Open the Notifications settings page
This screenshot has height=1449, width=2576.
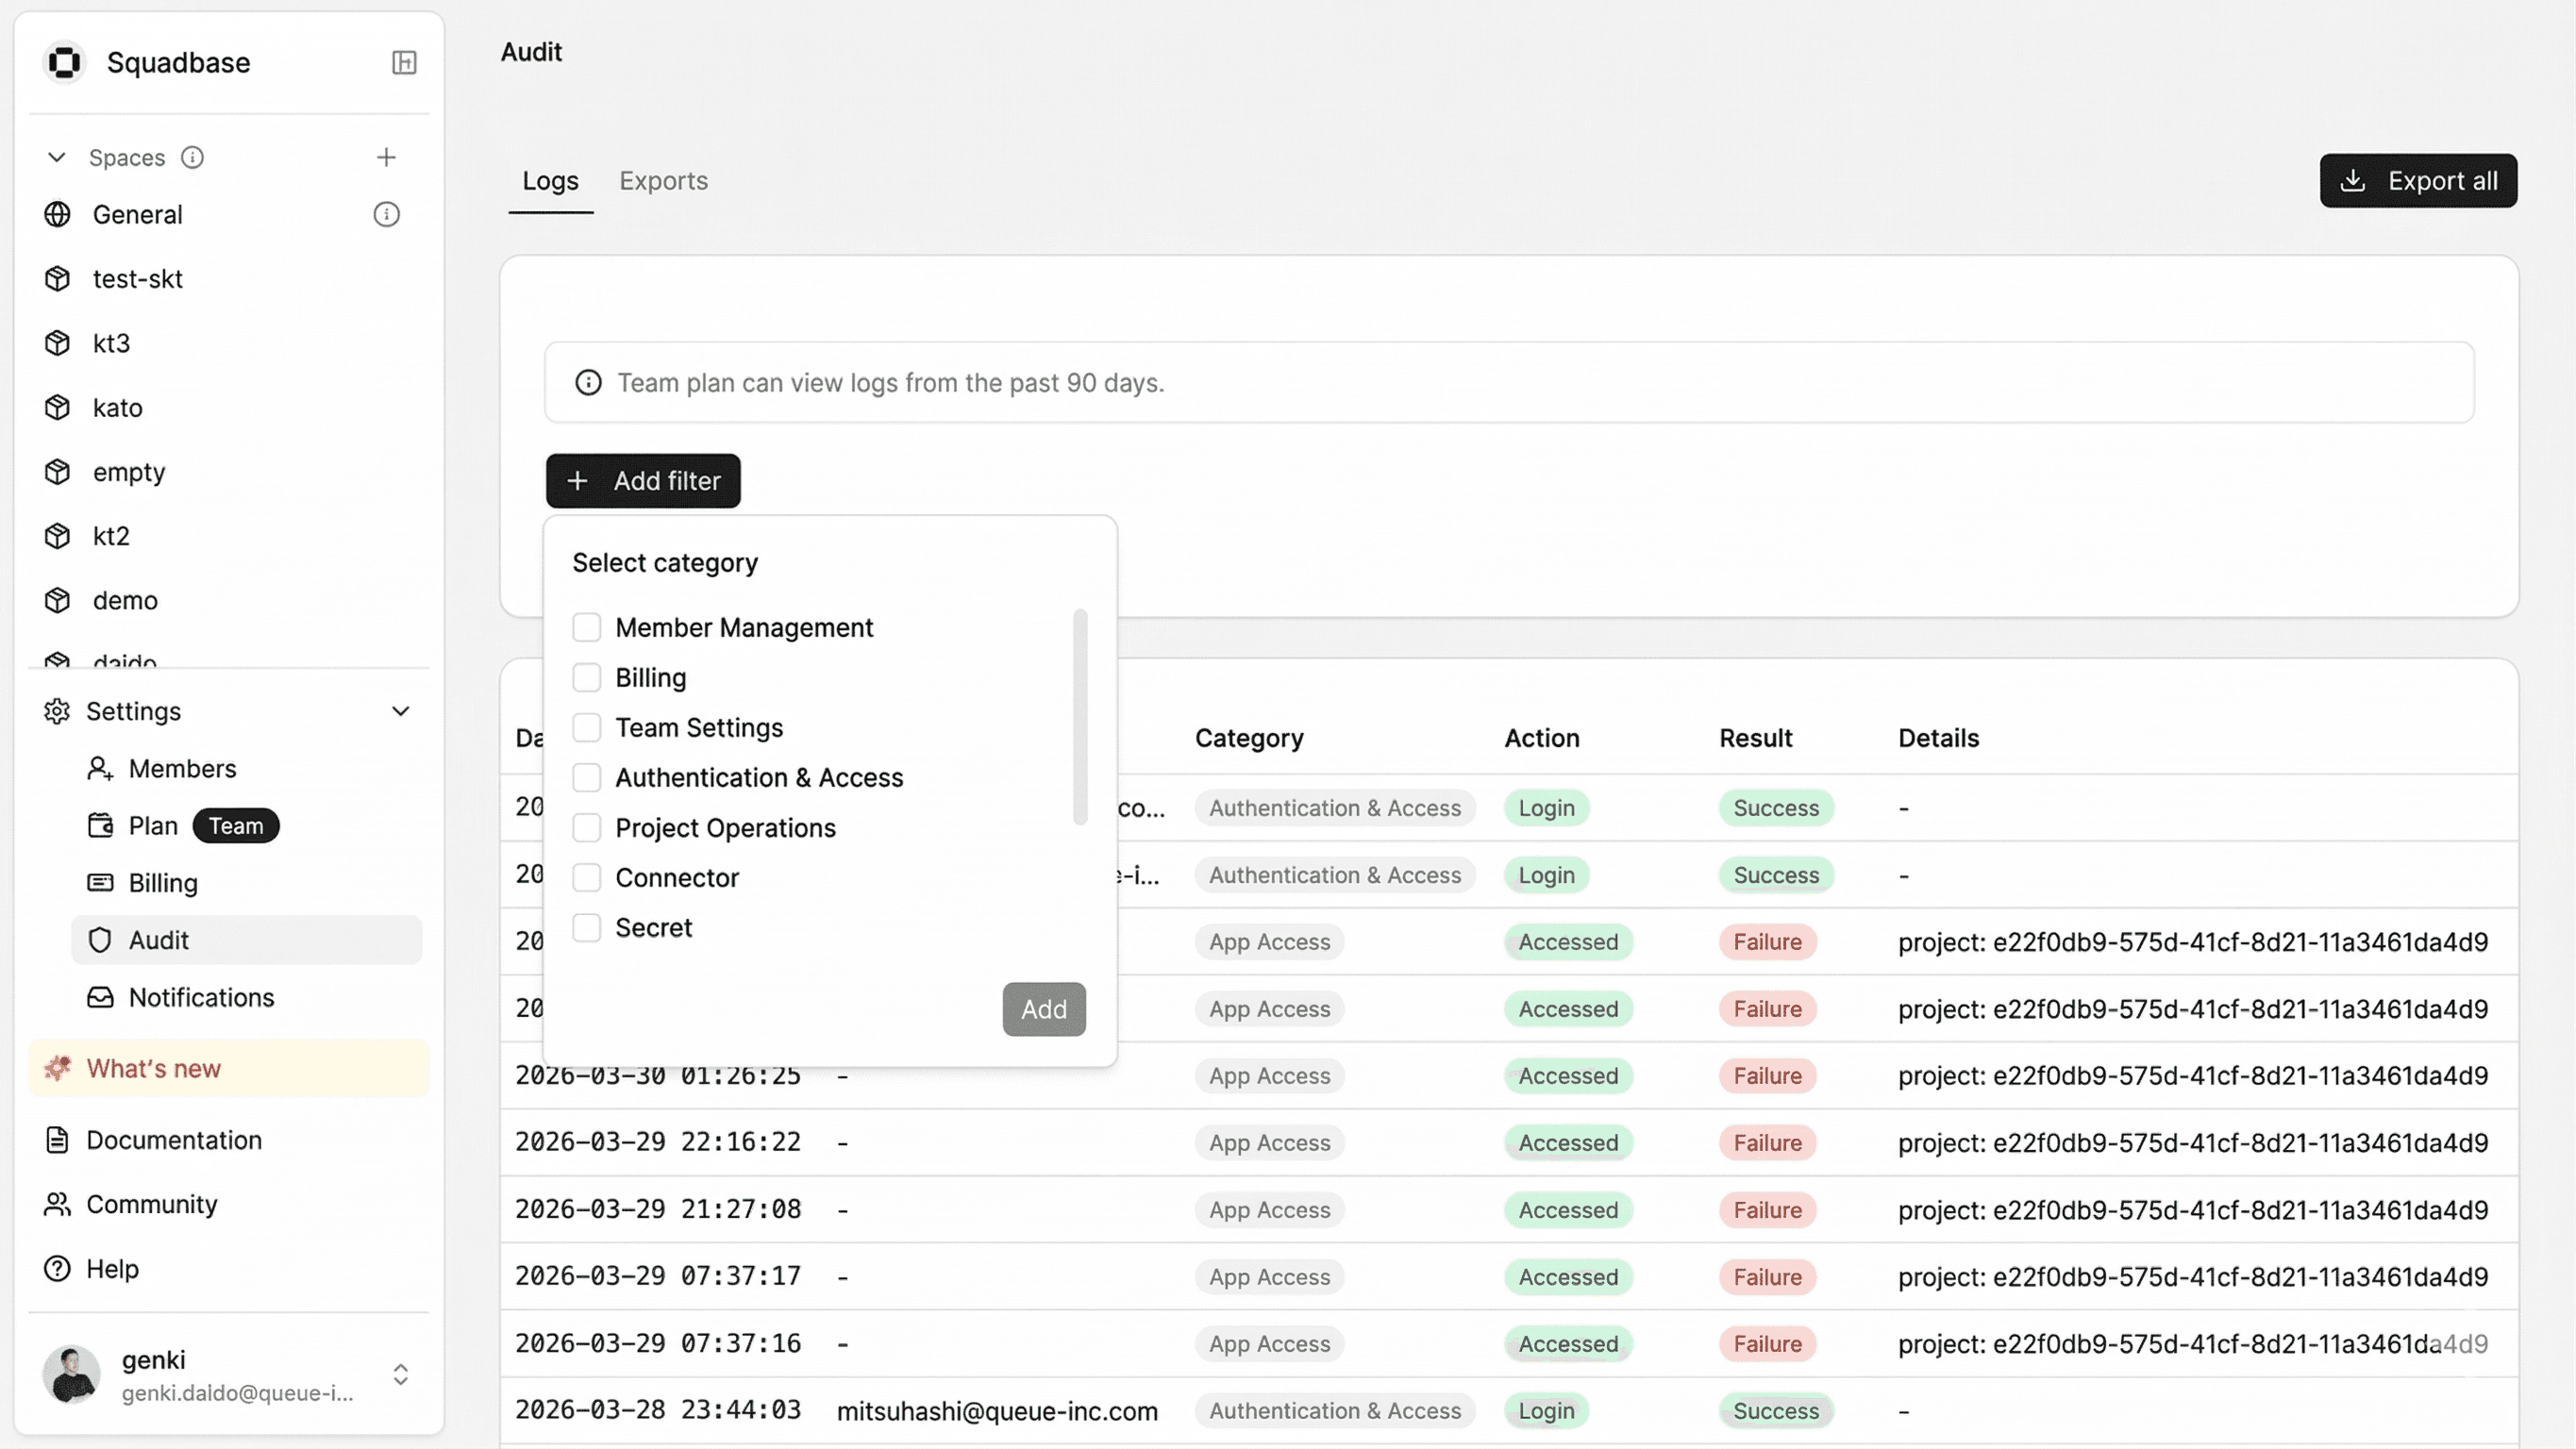point(201,997)
